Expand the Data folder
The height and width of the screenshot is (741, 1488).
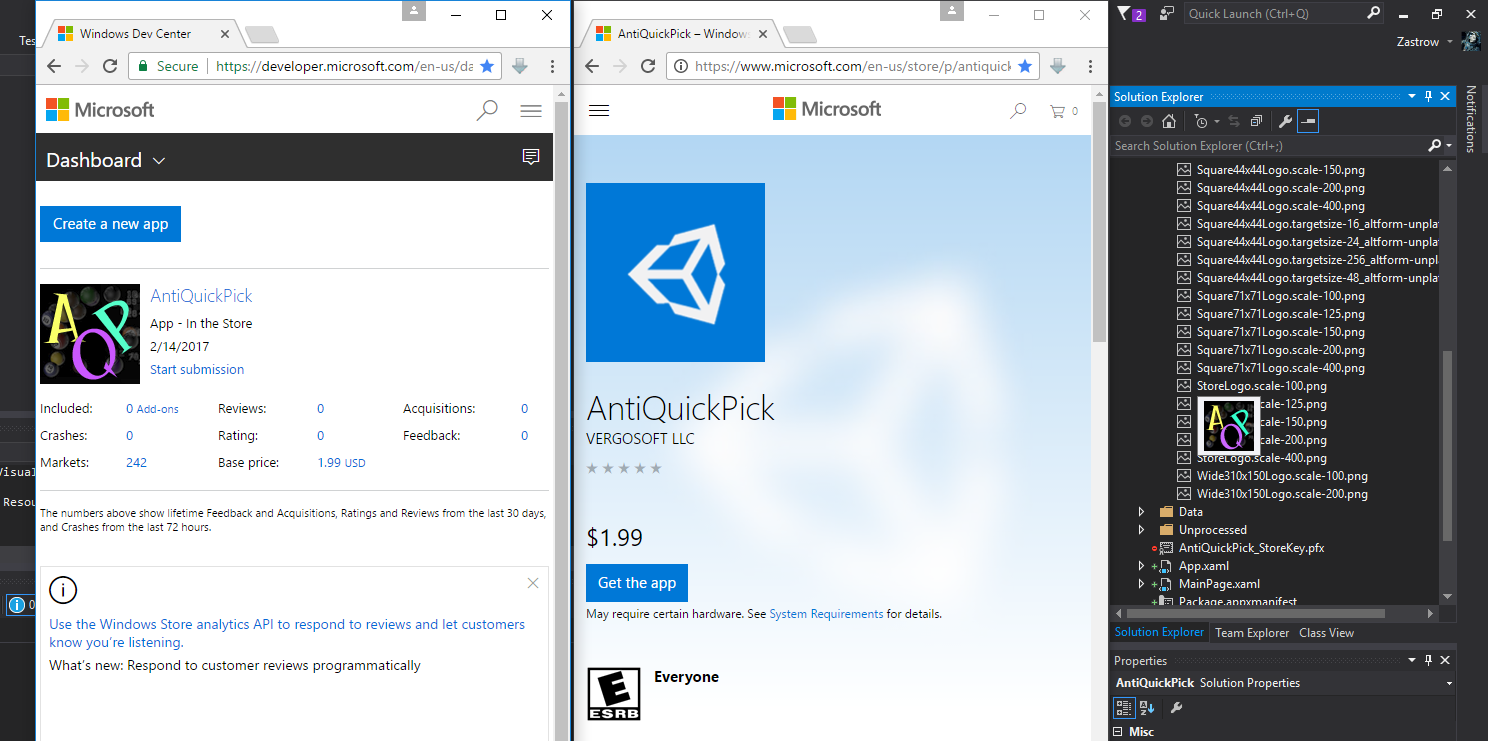1141,512
